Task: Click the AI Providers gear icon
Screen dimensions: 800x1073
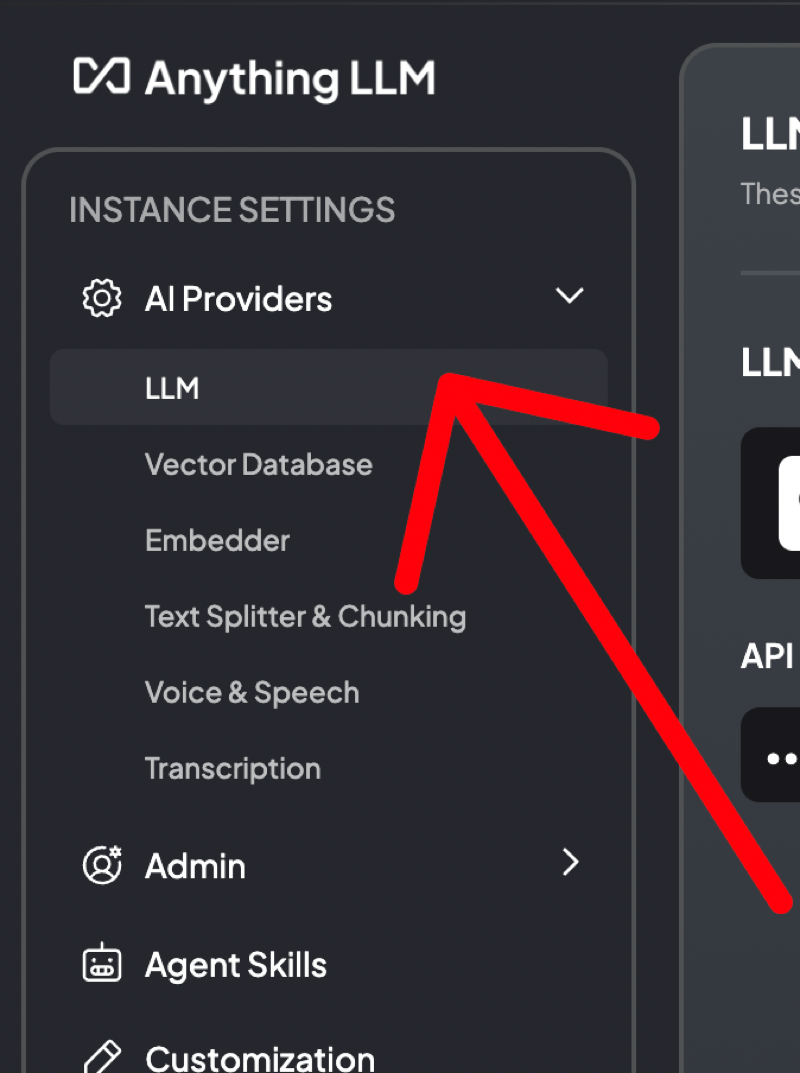Action: [102, 298]
